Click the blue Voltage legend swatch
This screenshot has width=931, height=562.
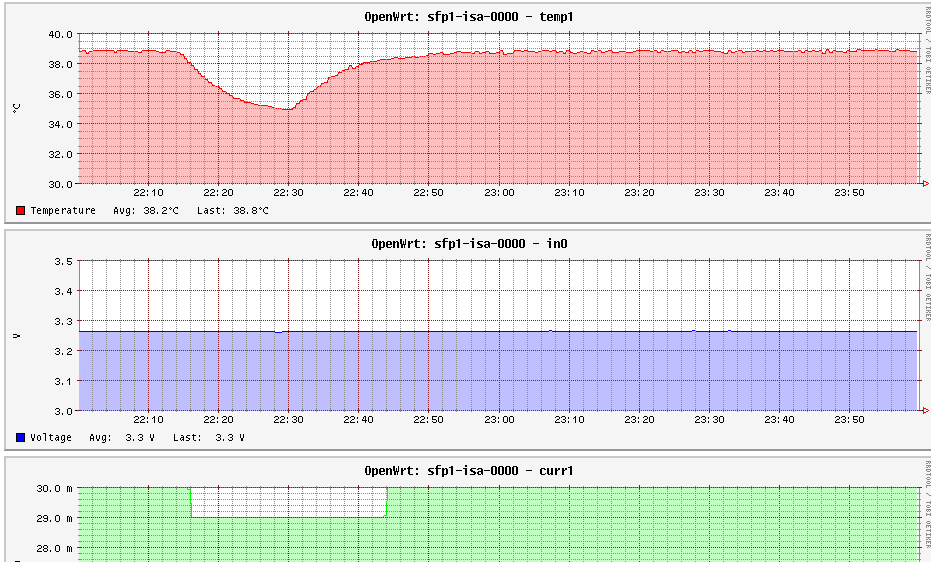(21, 437)
